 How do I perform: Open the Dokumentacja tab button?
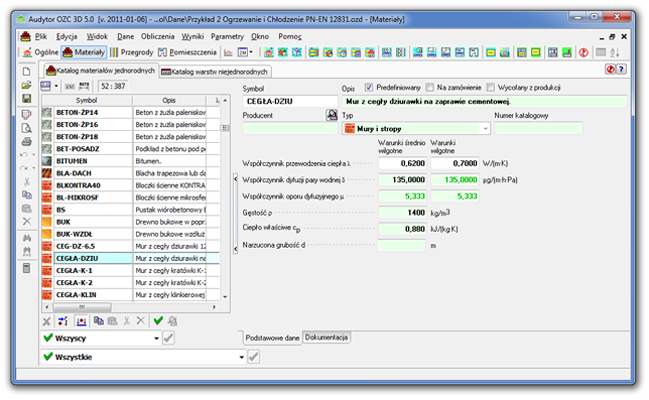coord(326,337)
